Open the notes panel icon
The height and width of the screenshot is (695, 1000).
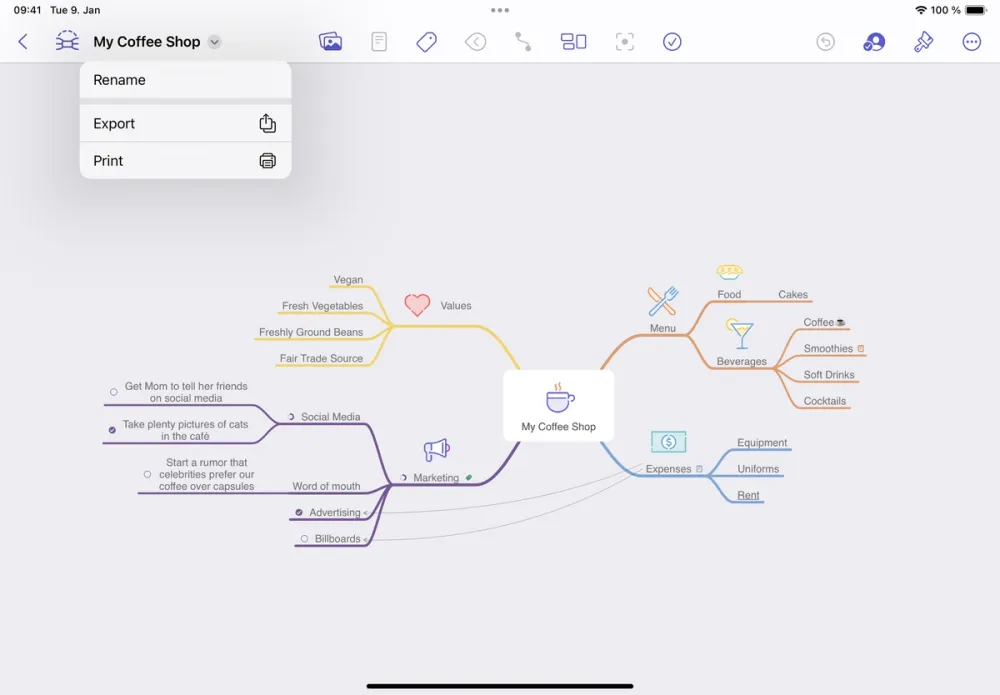378,41
